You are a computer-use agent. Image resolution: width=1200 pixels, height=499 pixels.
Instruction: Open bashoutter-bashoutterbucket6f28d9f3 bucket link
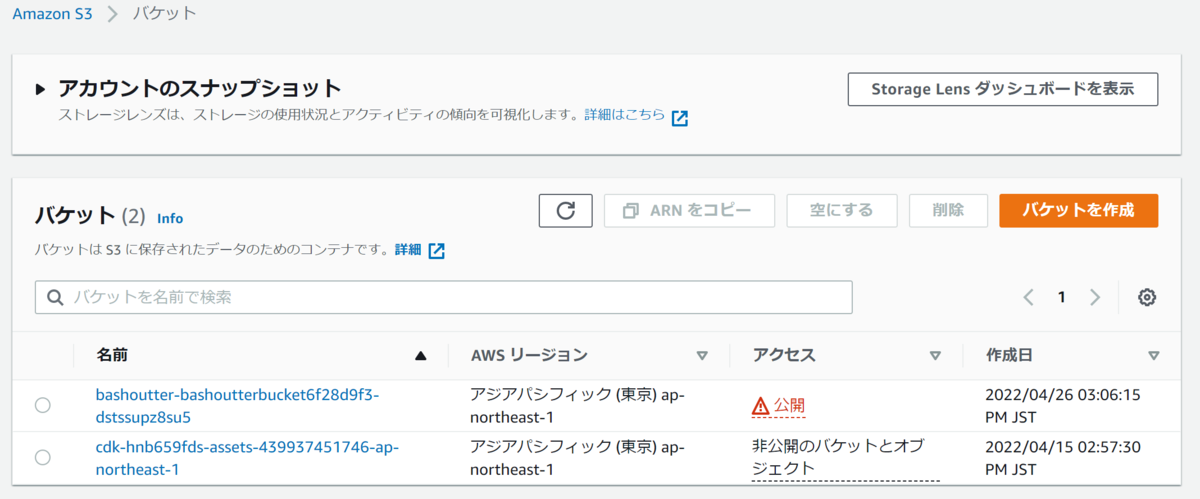[x=237, y=405]
